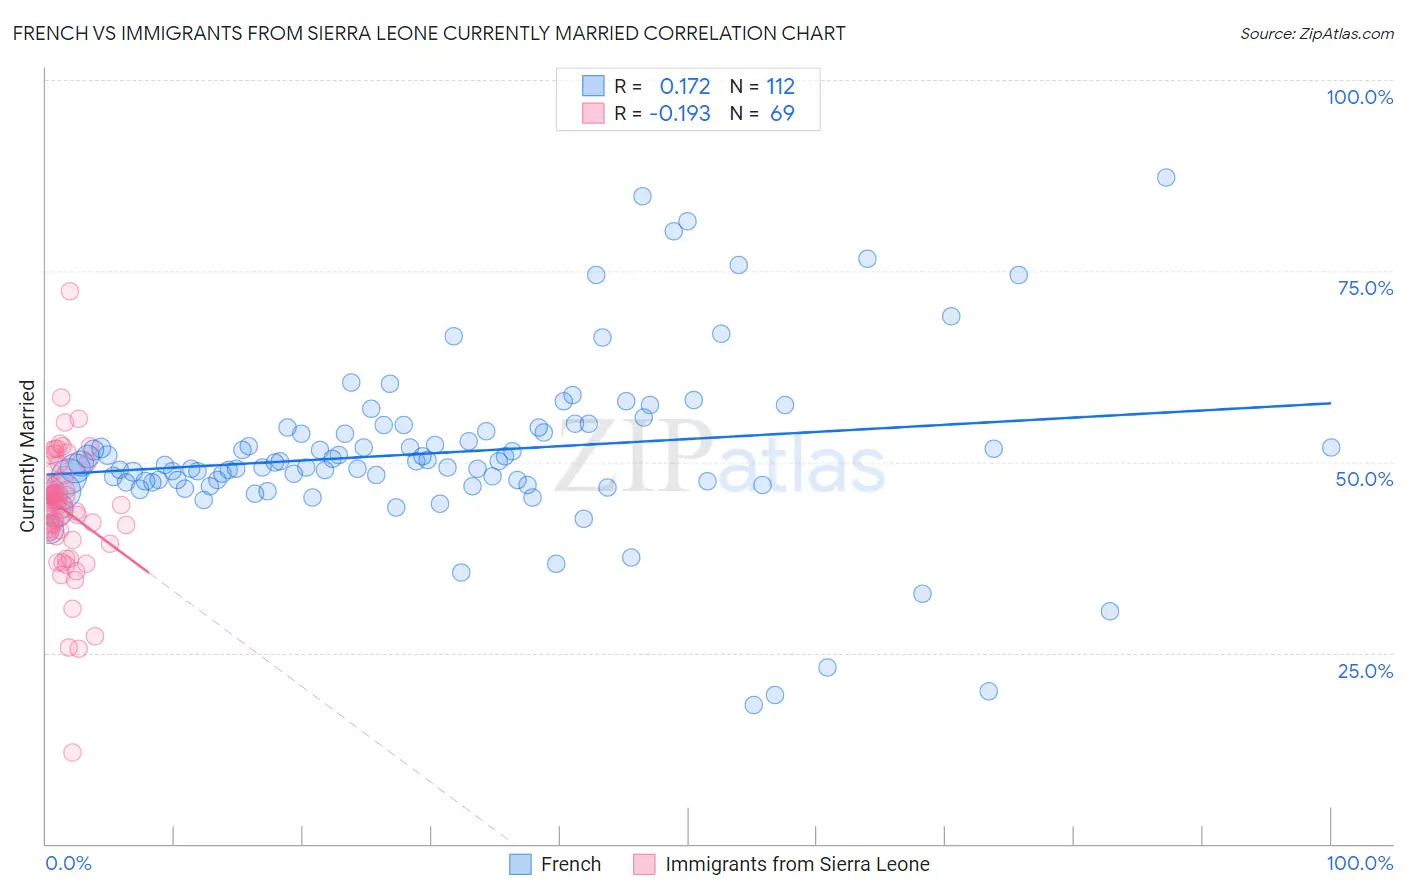Click the lowest pink Sierra Leone data point
The image size is (1406, 892).
pos(72,752)
